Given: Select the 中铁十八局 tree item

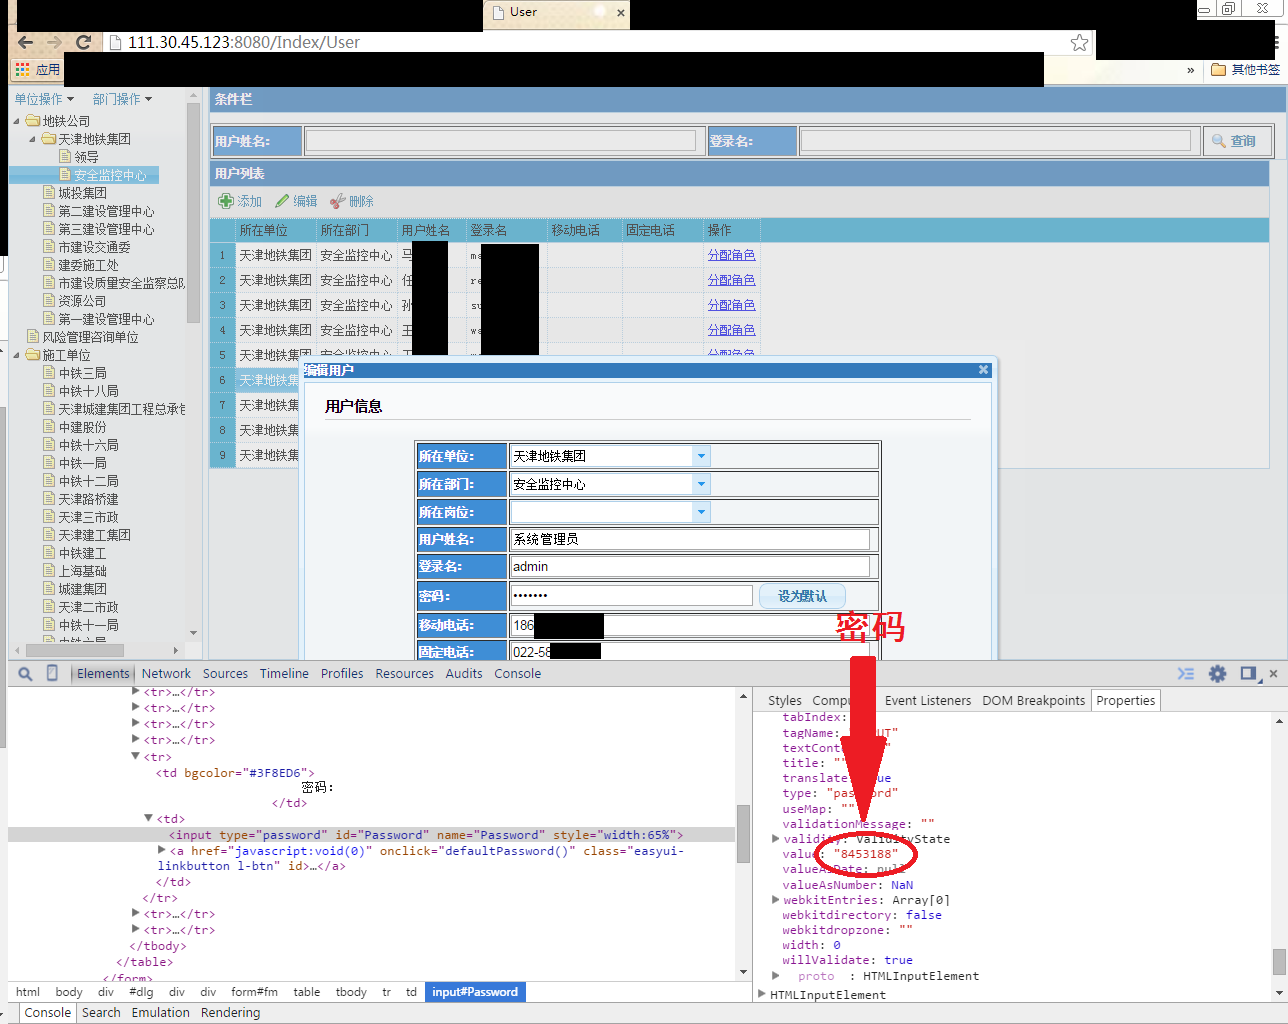Looking at the screenshot, I should point(88,391).
